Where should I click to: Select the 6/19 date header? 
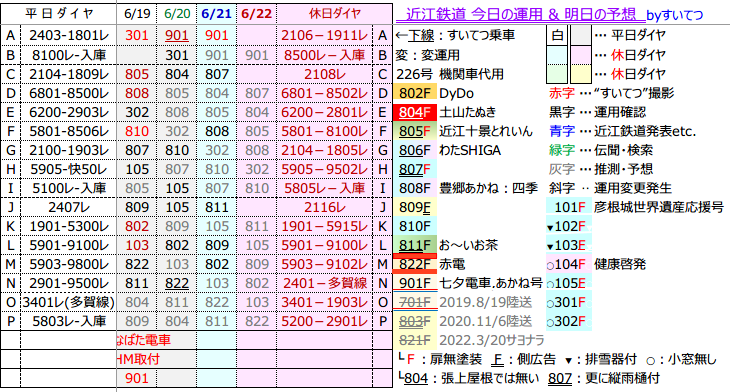(137, 14)
